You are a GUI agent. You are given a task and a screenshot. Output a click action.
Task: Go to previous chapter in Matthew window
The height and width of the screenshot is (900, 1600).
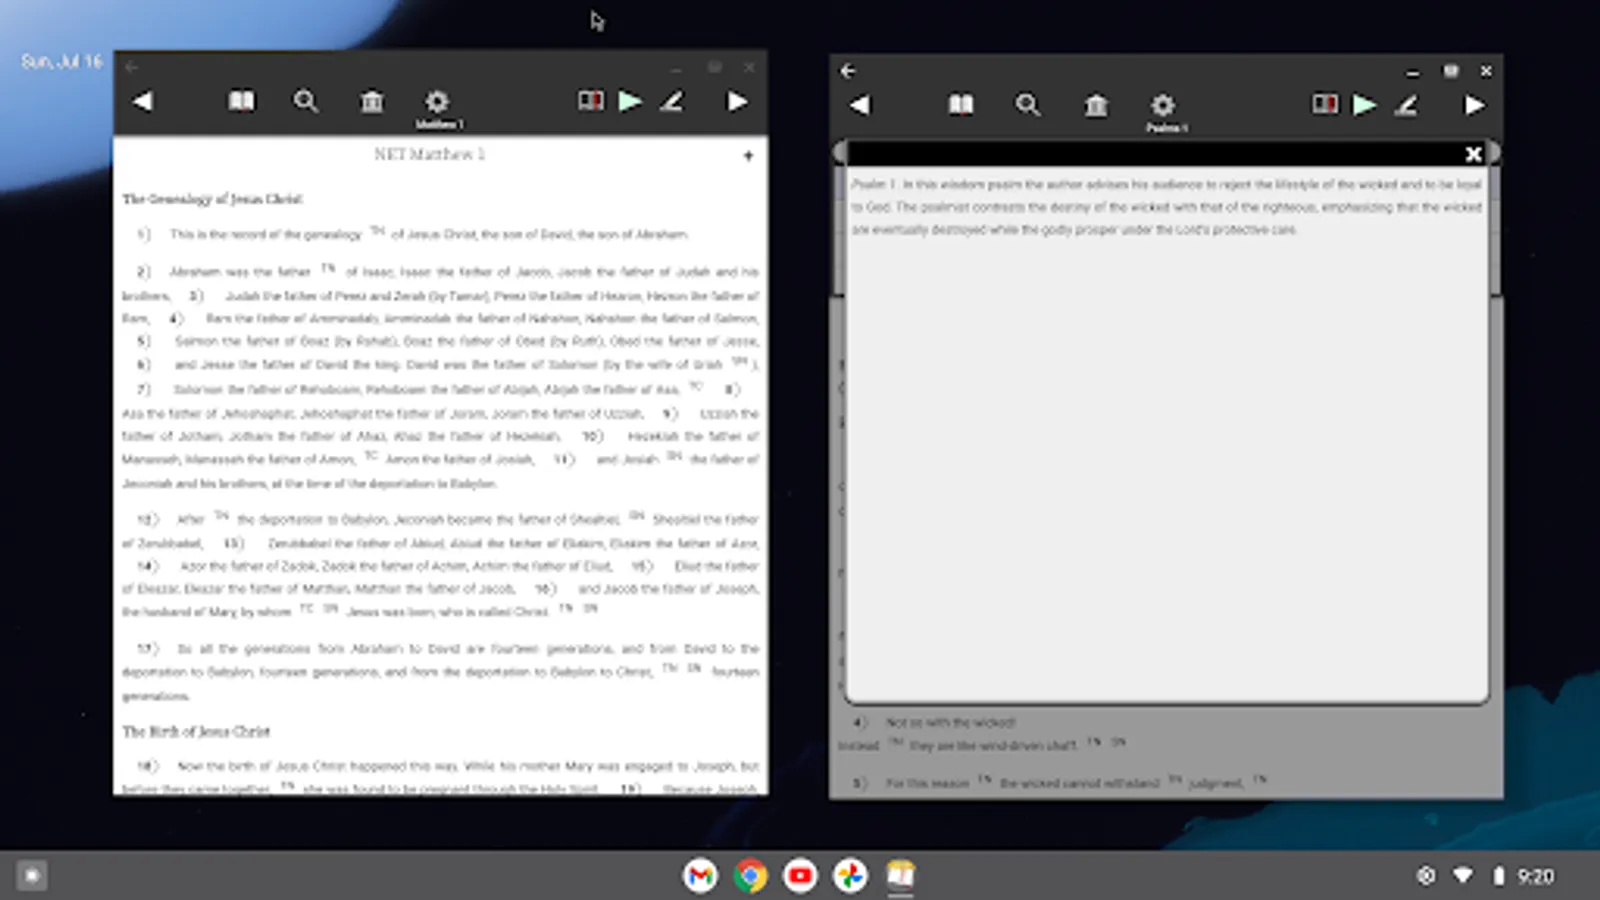pyautogui.click(x=143, y=101)
